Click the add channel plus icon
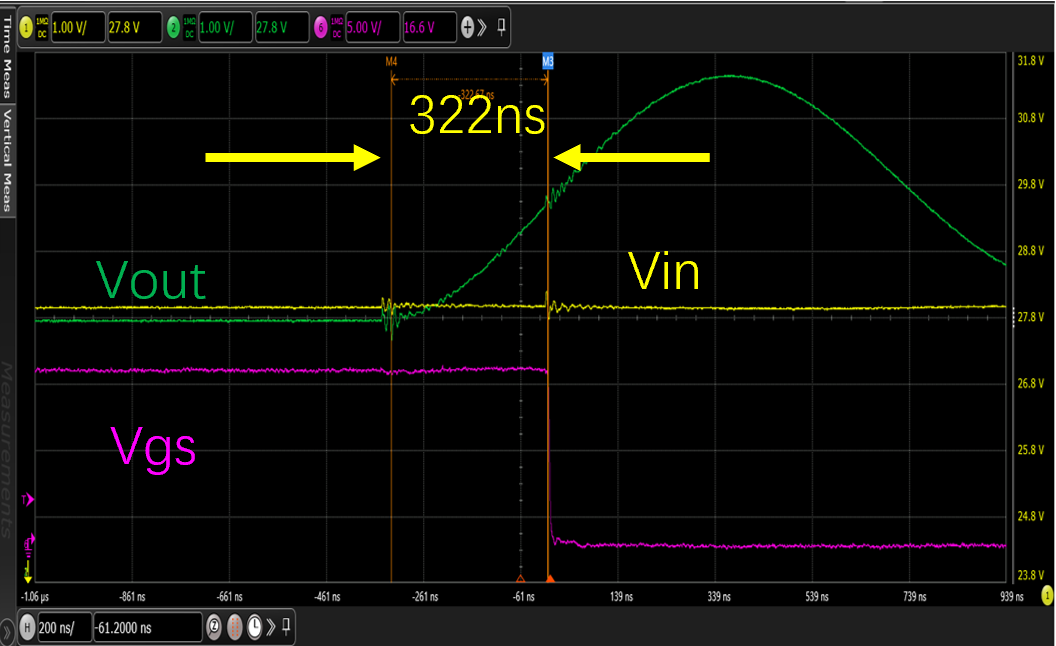Viewport: 1056px width, 646px height. [x=467, y=28]
